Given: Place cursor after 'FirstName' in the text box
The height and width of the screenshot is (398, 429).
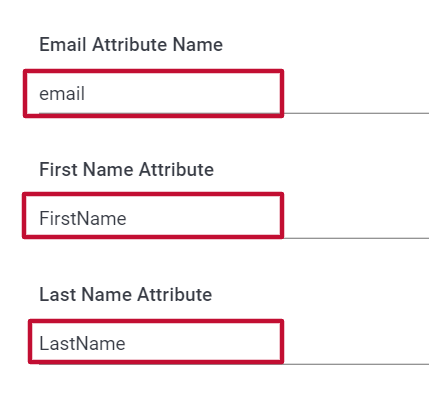Looking at the screenshot, I should [128, 219].
